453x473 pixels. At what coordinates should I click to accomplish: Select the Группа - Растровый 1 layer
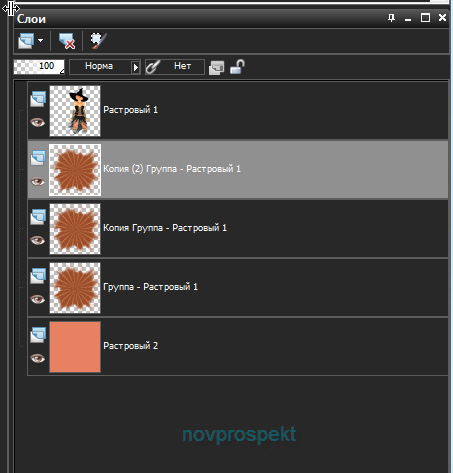[x=238, y=287]
